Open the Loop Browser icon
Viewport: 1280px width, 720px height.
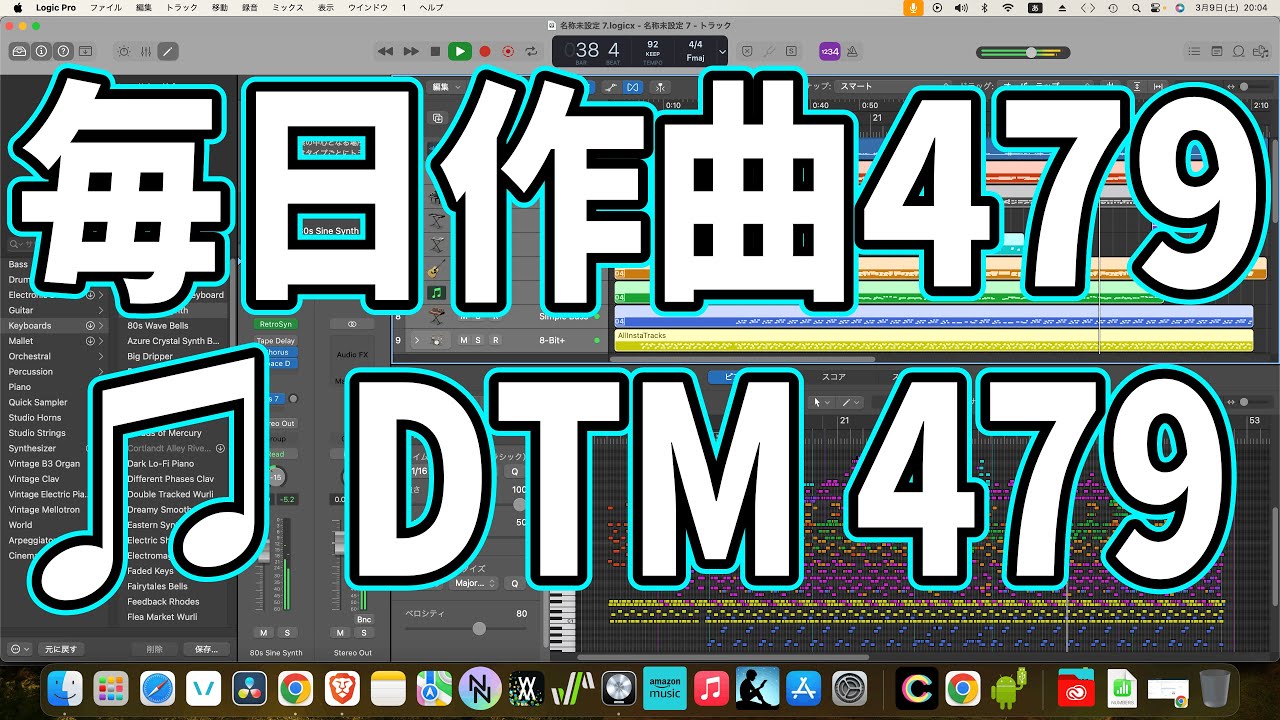tap(1239, 51)
